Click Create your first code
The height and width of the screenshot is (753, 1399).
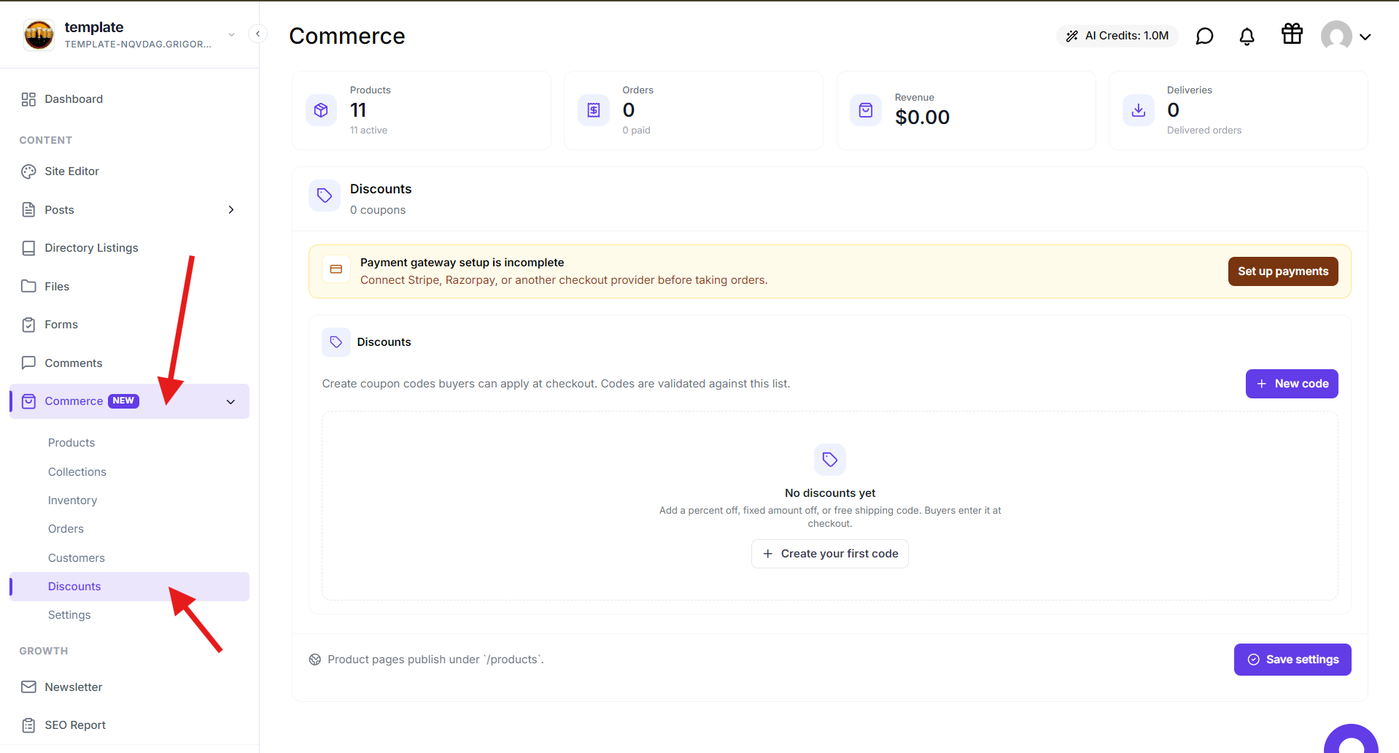coord(830,554)
